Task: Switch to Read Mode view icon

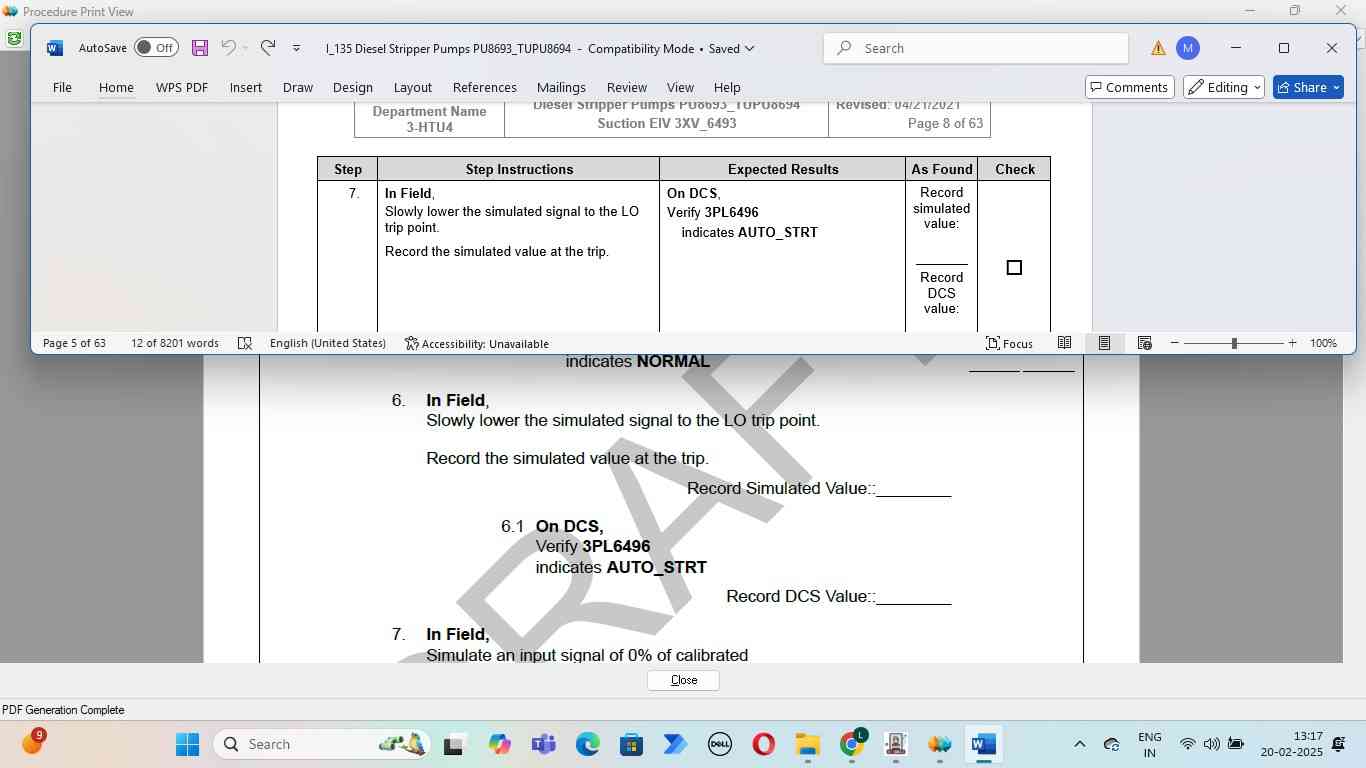Action: (1064, 343)
